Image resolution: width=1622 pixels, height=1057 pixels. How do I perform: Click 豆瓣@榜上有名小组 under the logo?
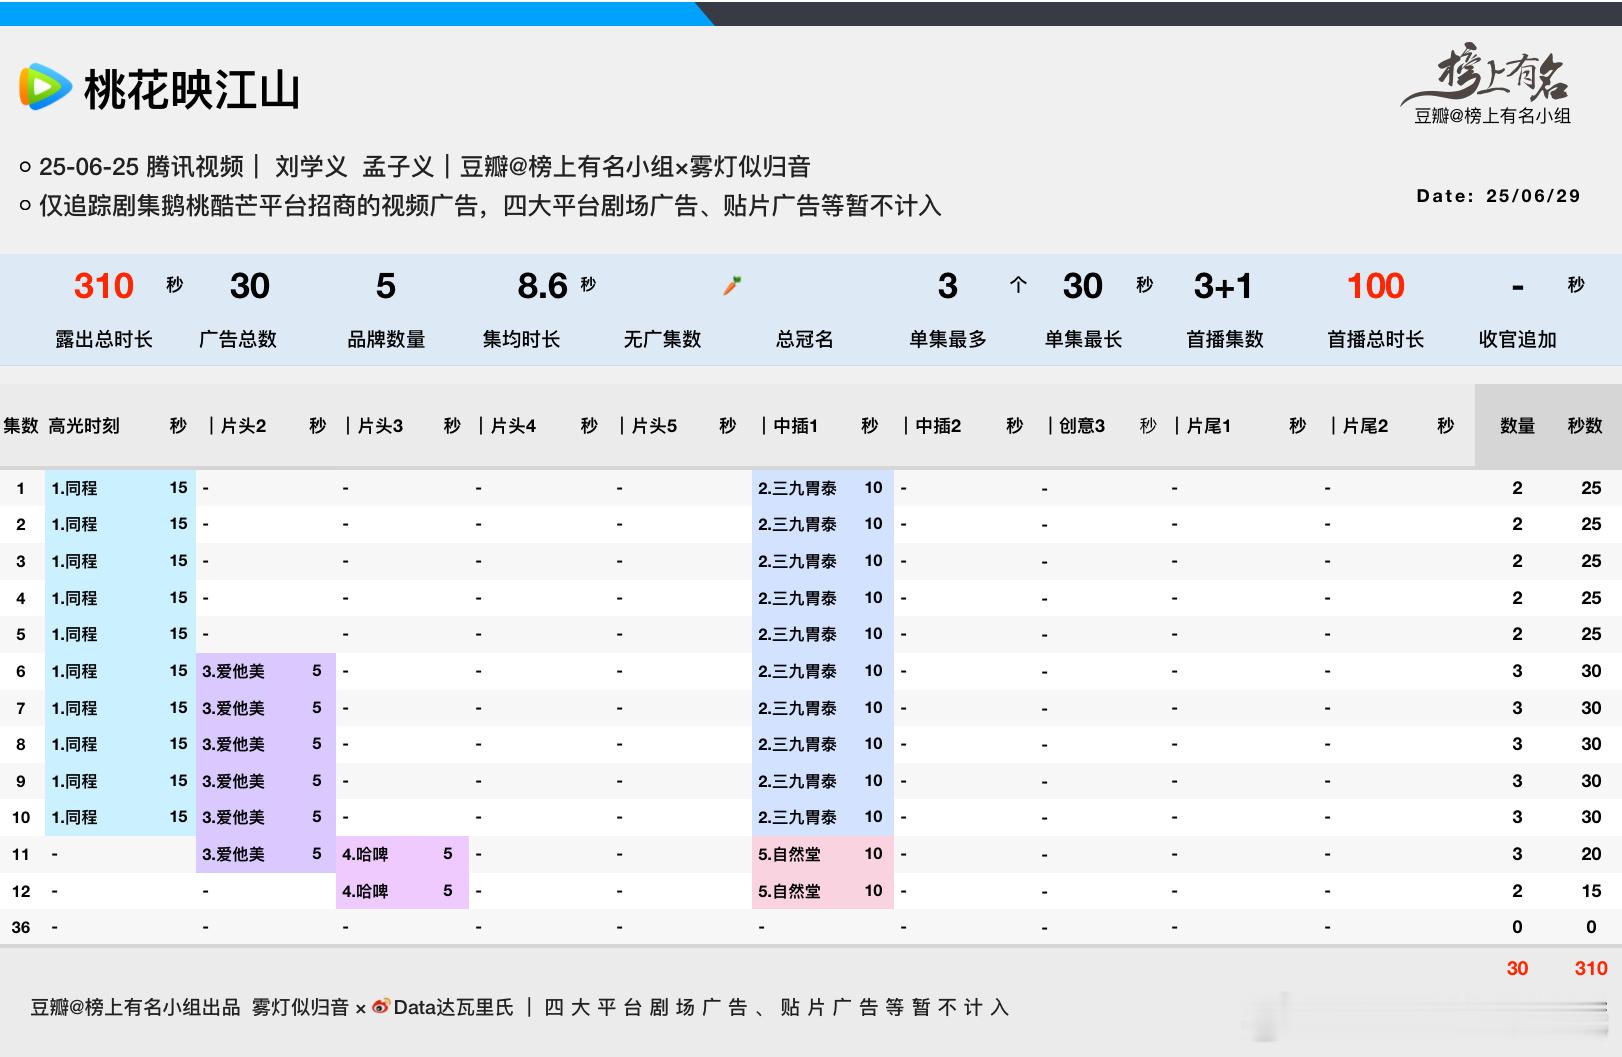pos(1492,116)
